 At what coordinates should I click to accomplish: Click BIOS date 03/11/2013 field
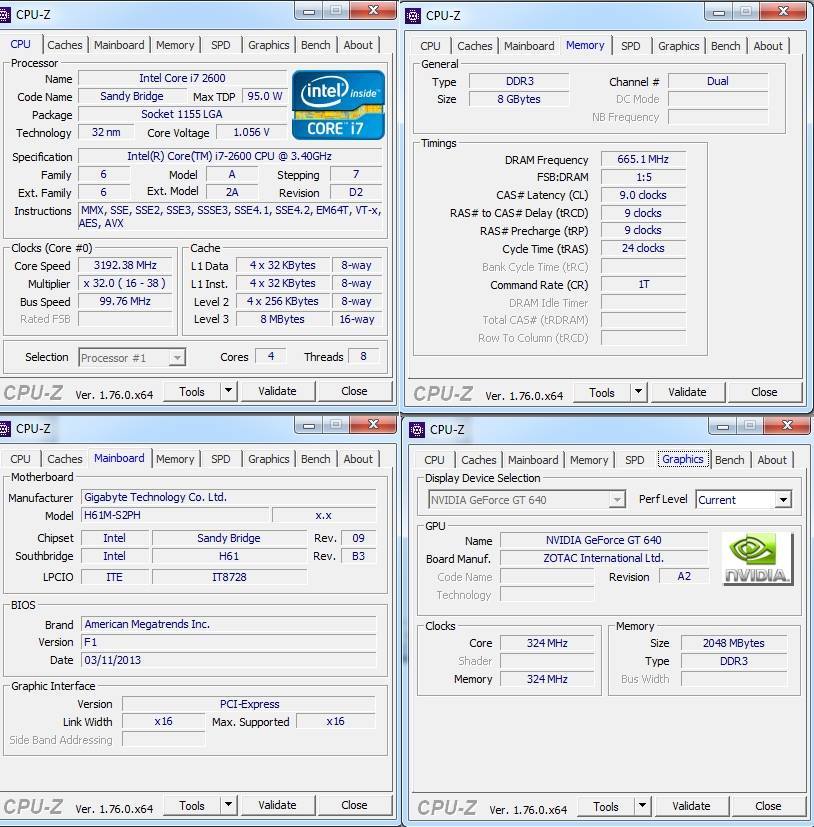click(228, 660)
